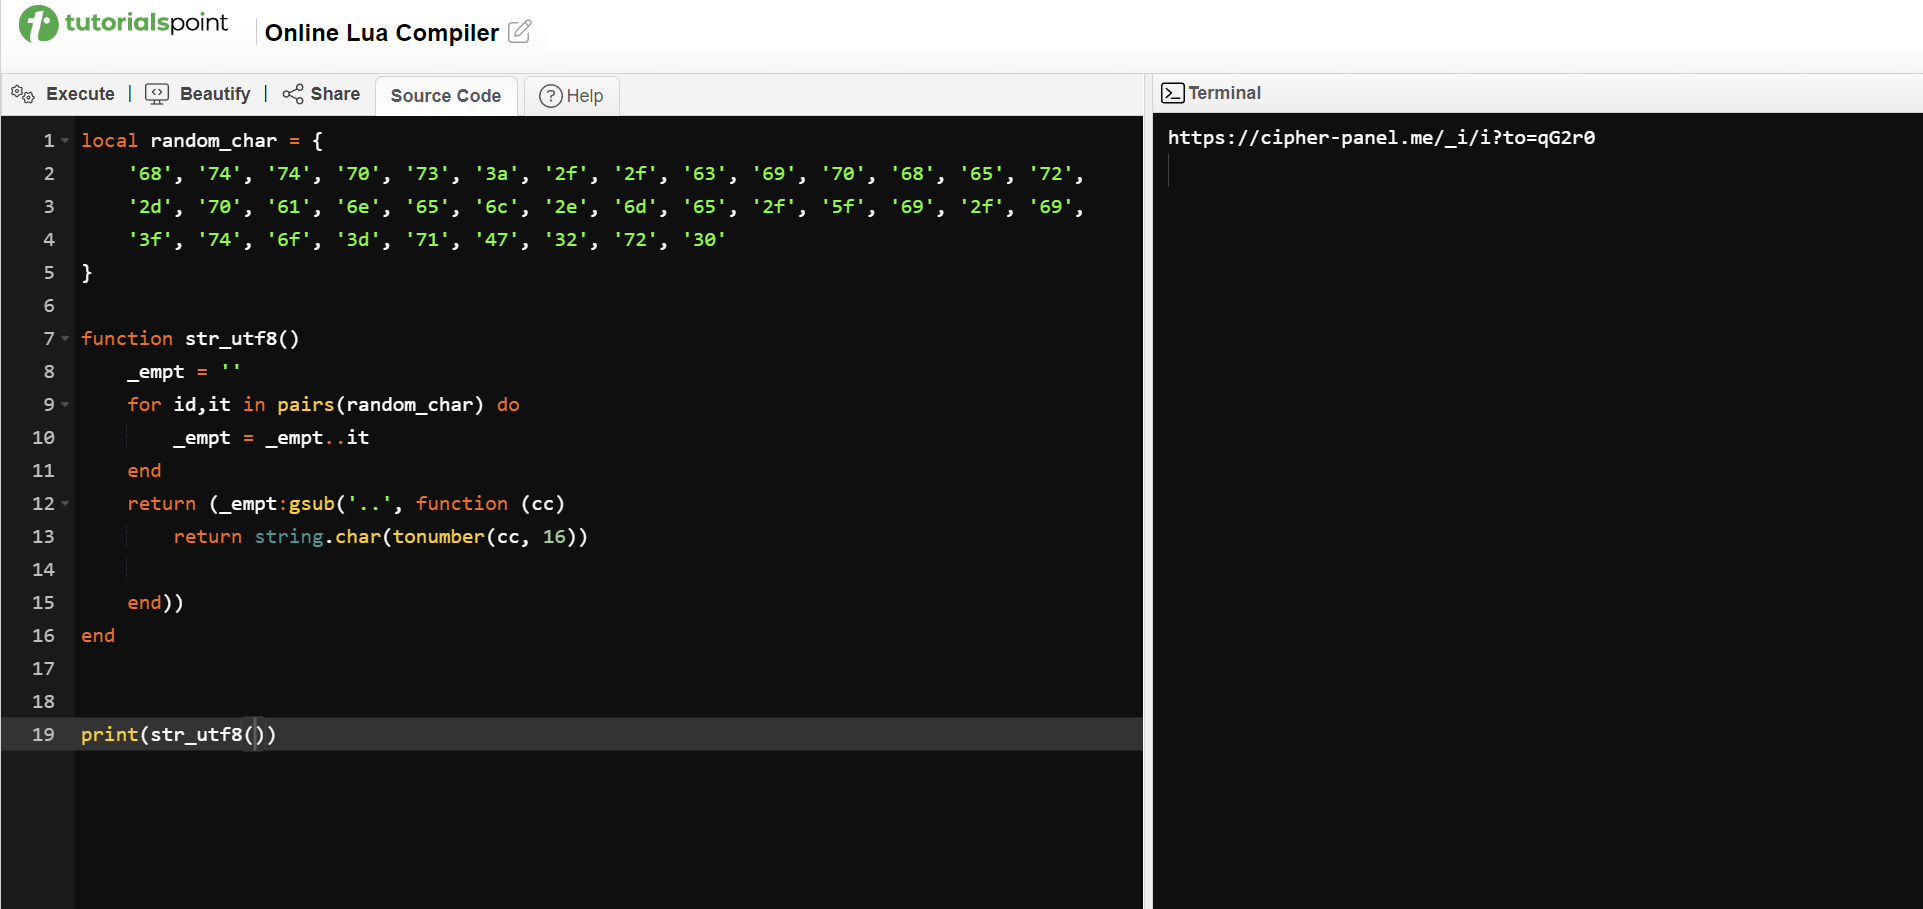Open the Help tab
1923x909 pixels.
pyautogui.click(x=571, y=96)
